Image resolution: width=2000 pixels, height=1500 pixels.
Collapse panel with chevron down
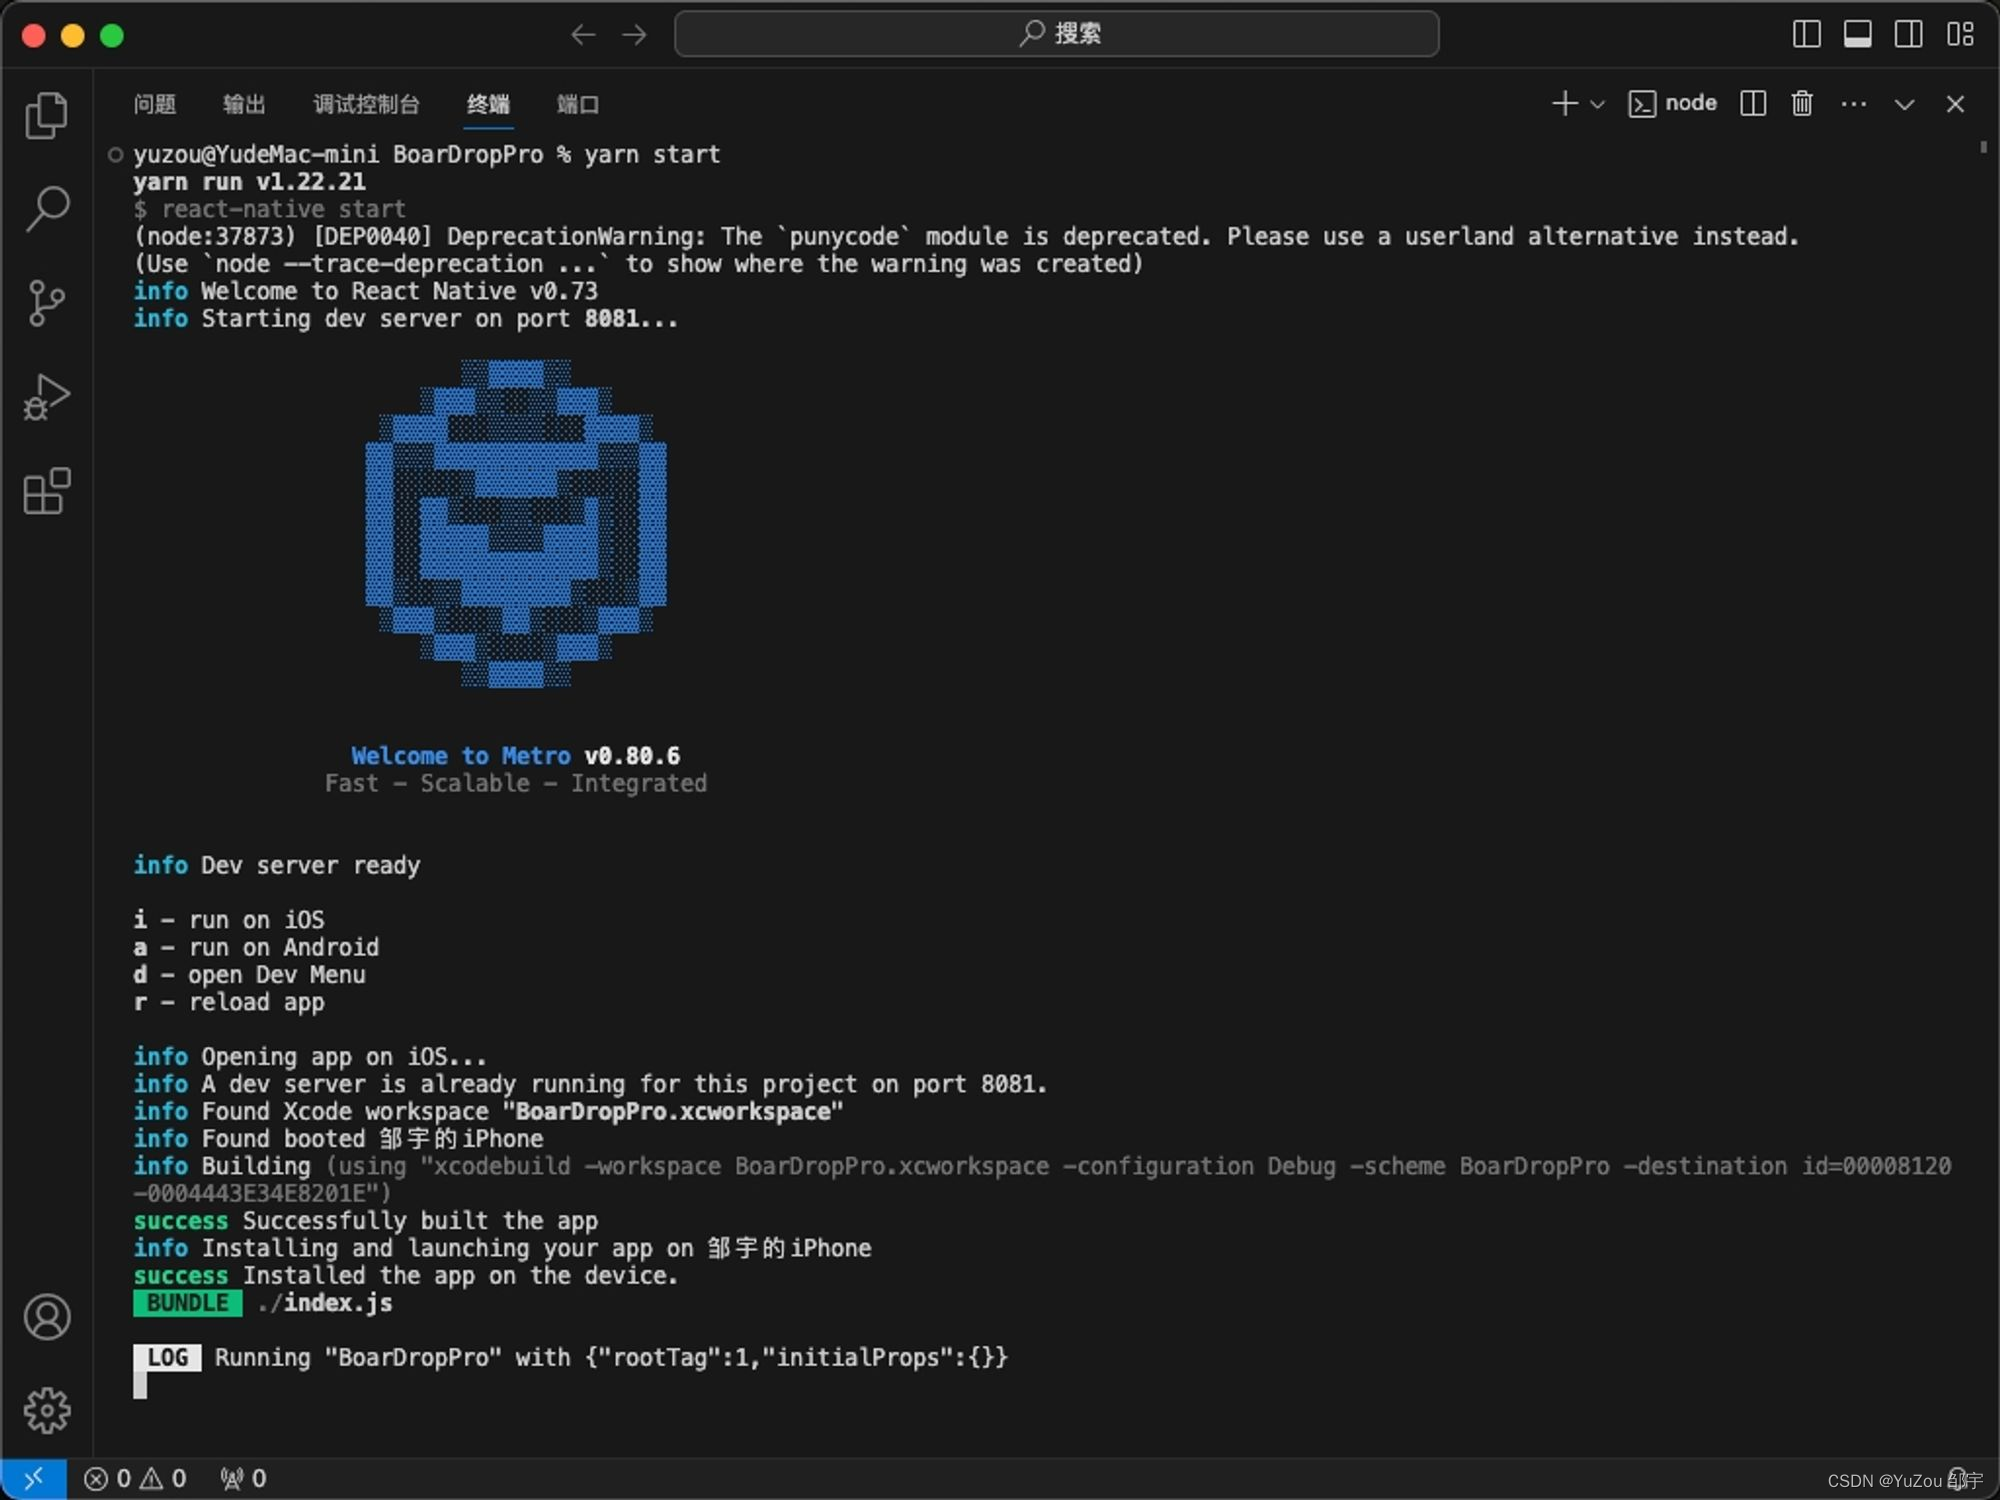point(1904,104)
